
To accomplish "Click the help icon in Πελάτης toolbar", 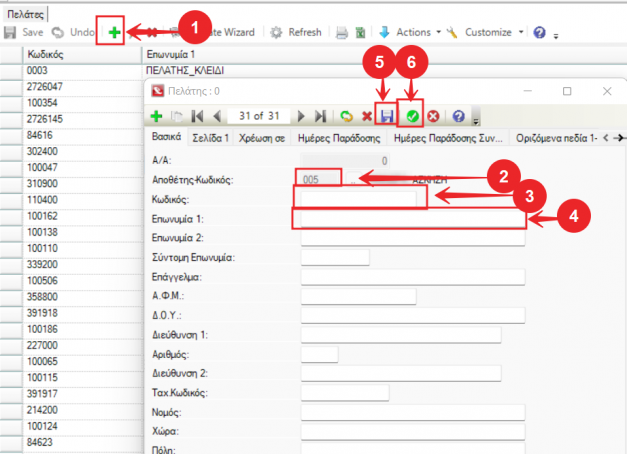I will (x=458, y=116).
